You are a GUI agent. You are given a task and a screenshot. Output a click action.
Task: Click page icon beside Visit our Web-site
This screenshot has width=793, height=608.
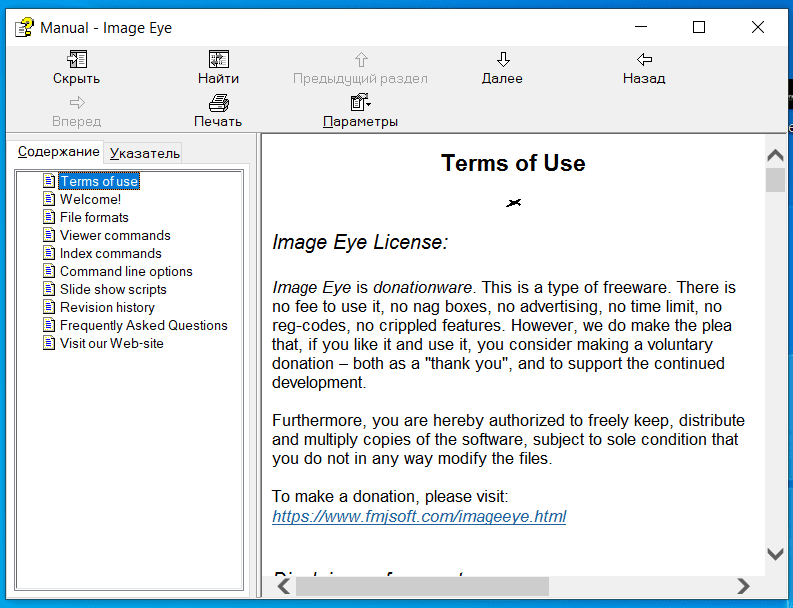(49, 343)
